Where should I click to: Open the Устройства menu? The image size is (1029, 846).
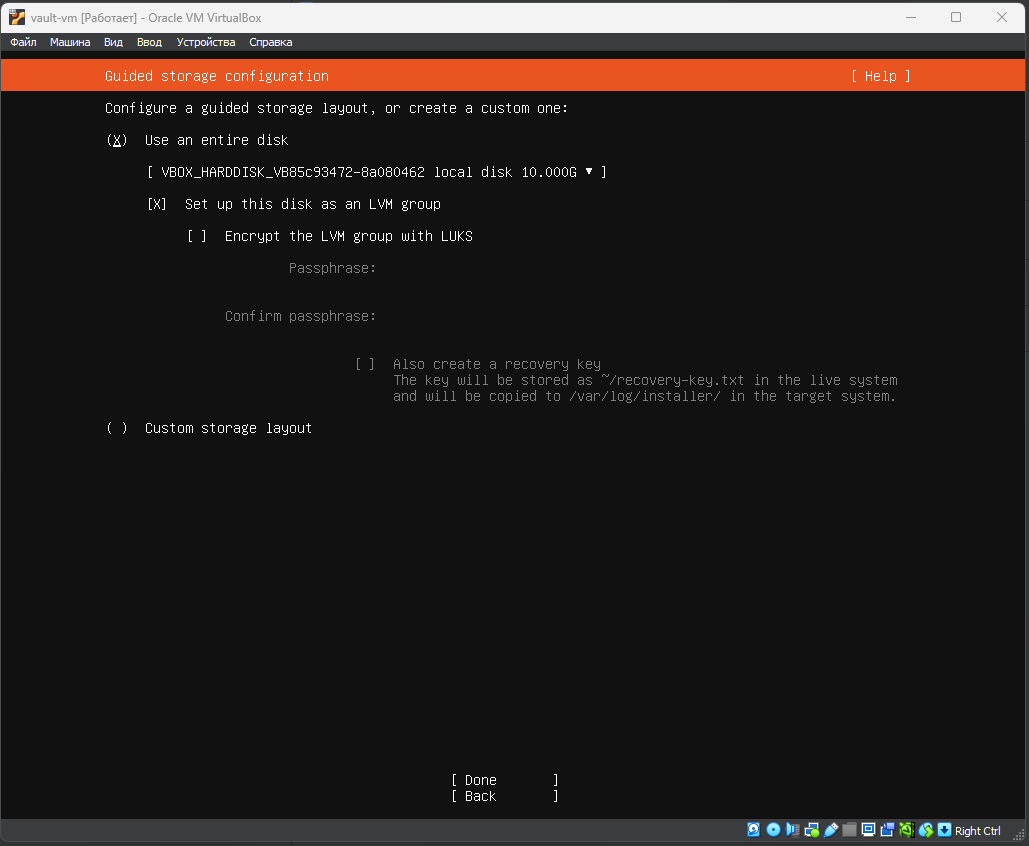coord(205,42)
